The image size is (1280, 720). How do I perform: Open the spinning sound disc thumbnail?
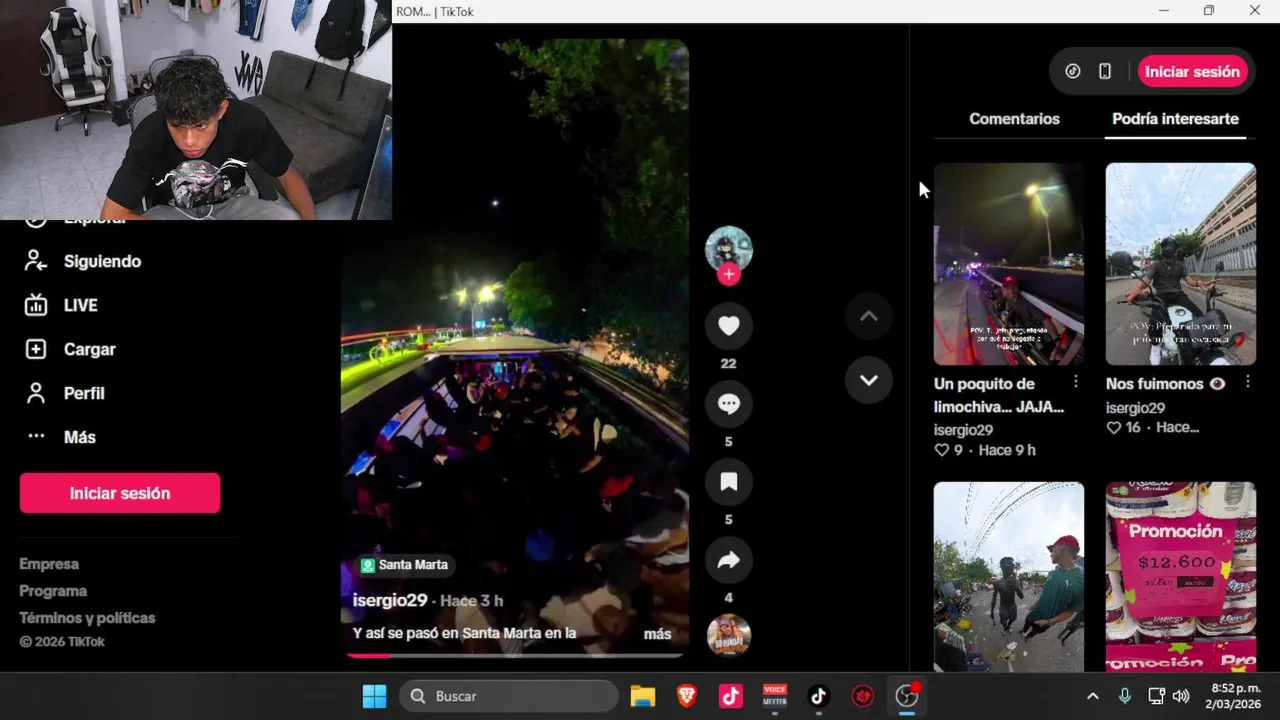point(729,635)
